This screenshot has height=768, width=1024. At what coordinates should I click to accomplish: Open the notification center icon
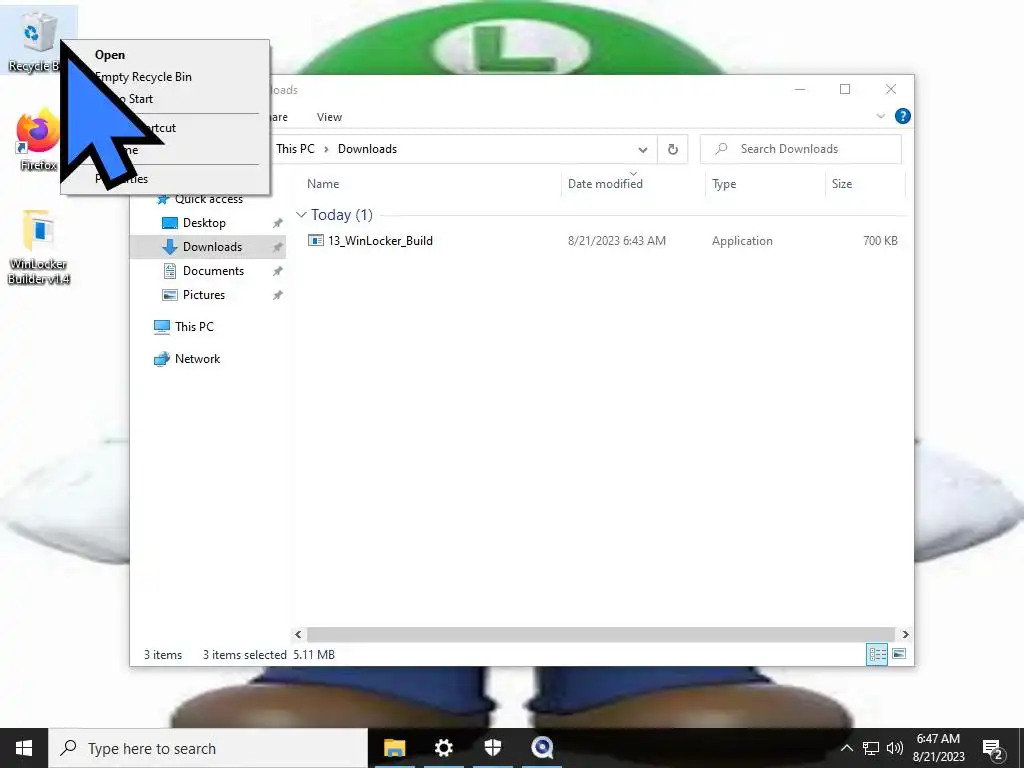tap(993, 749)
